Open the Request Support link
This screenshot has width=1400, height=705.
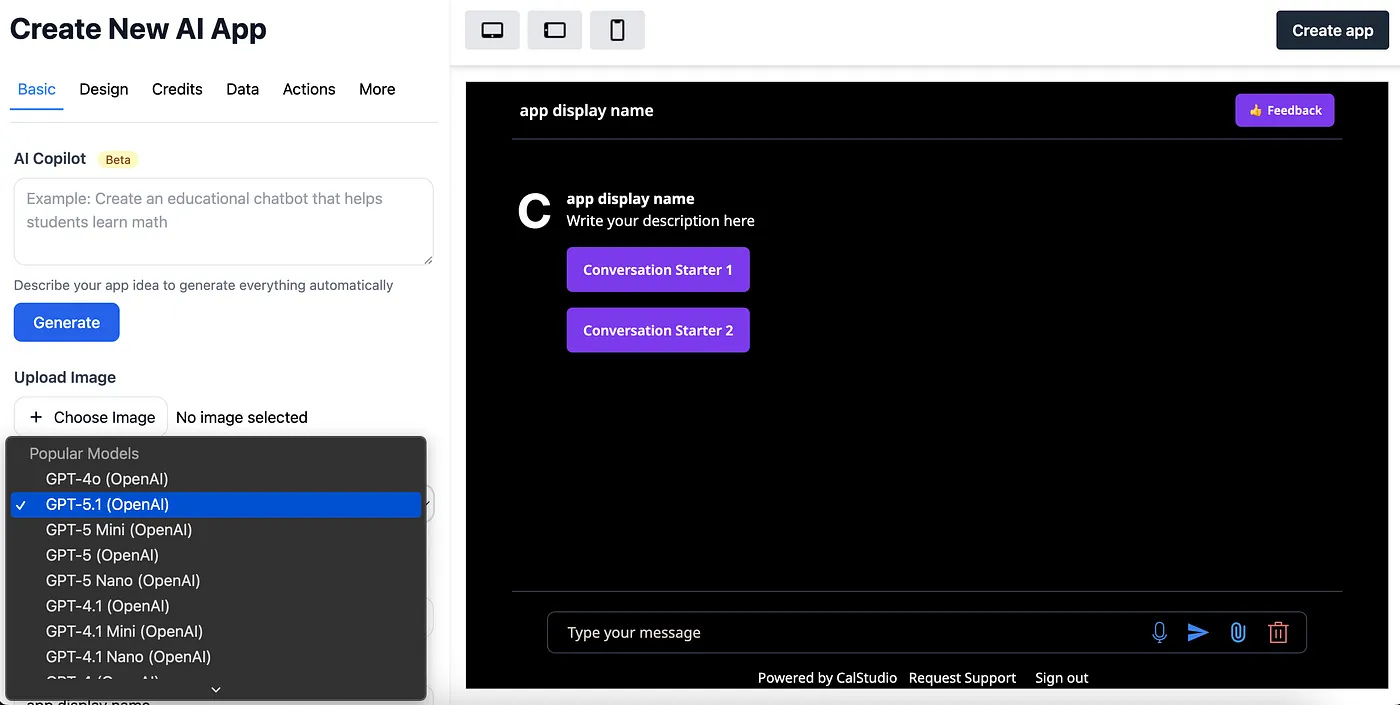click(x=962, y=678)
